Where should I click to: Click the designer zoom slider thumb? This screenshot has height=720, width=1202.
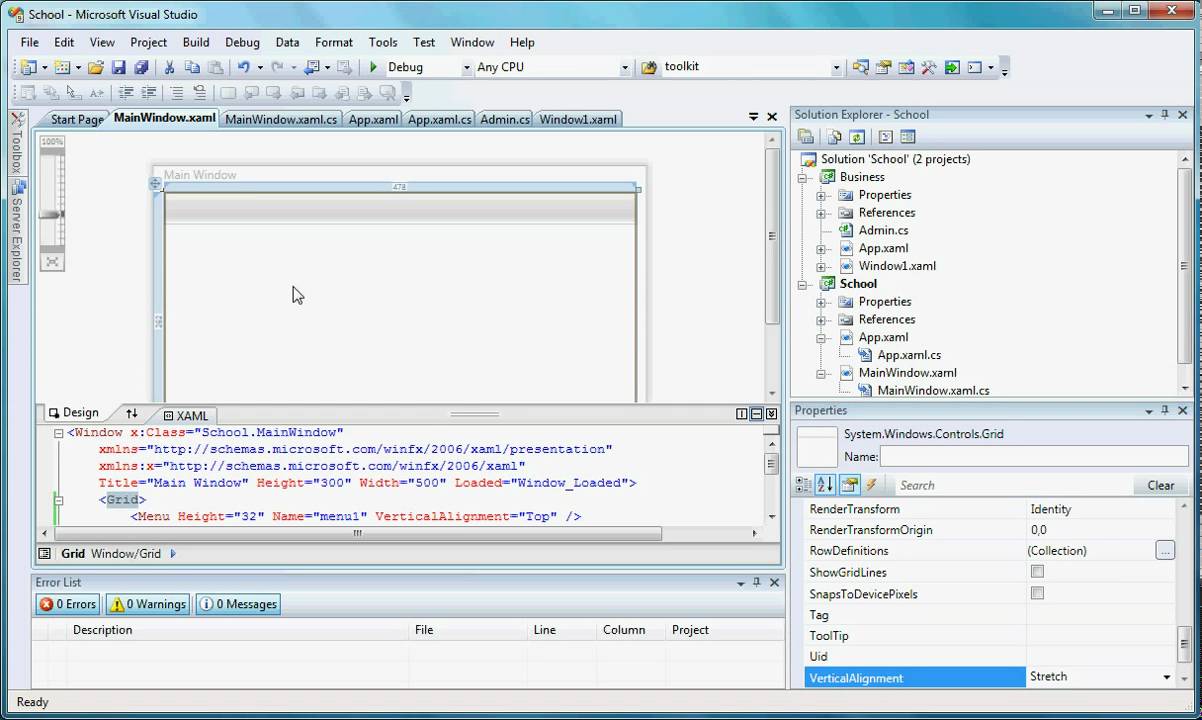[x=52, y=214]
